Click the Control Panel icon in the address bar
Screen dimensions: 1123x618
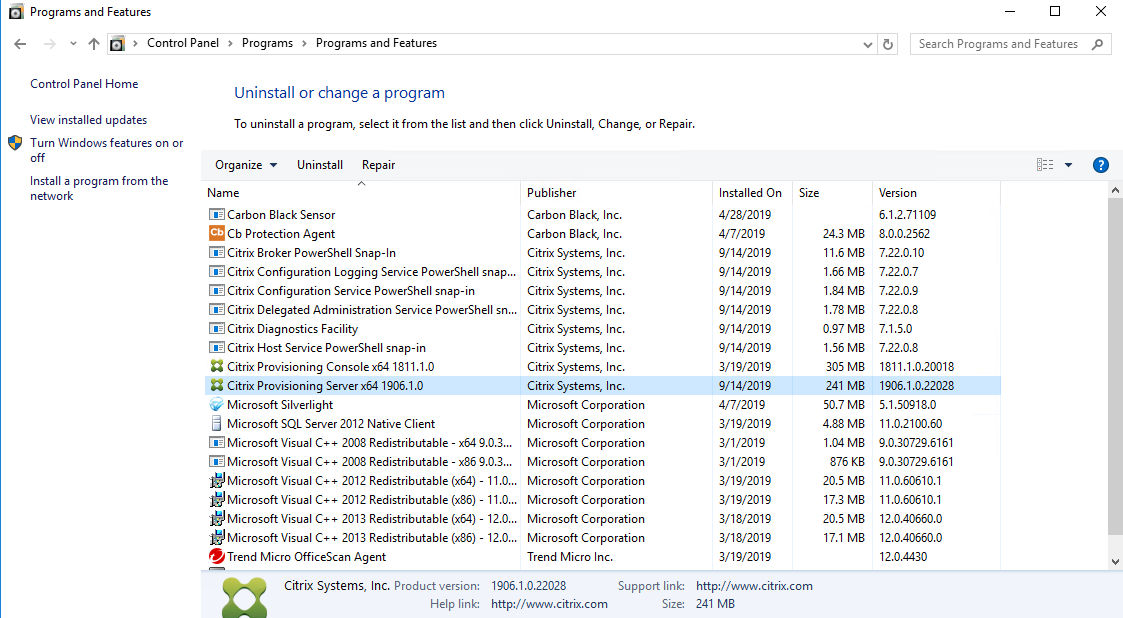(117, 44)
